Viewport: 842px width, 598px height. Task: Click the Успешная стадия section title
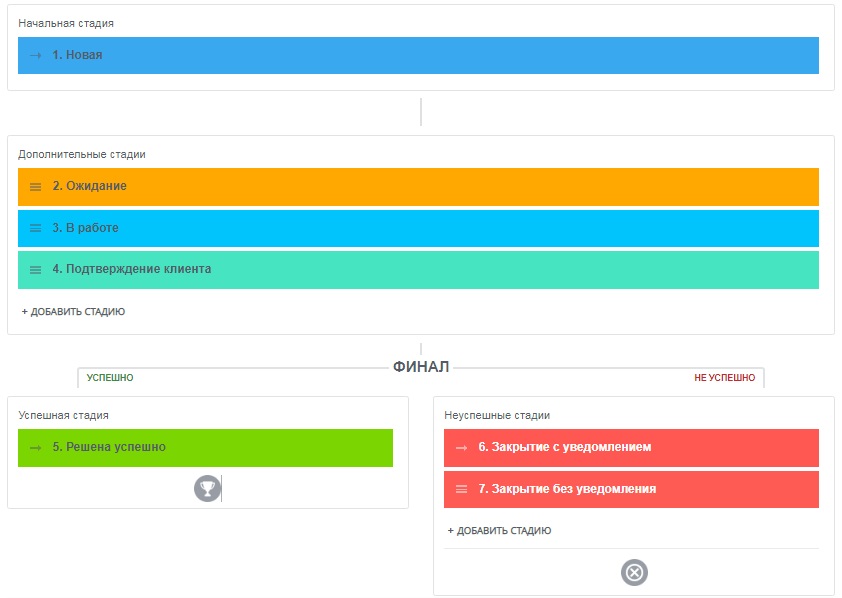63,415
